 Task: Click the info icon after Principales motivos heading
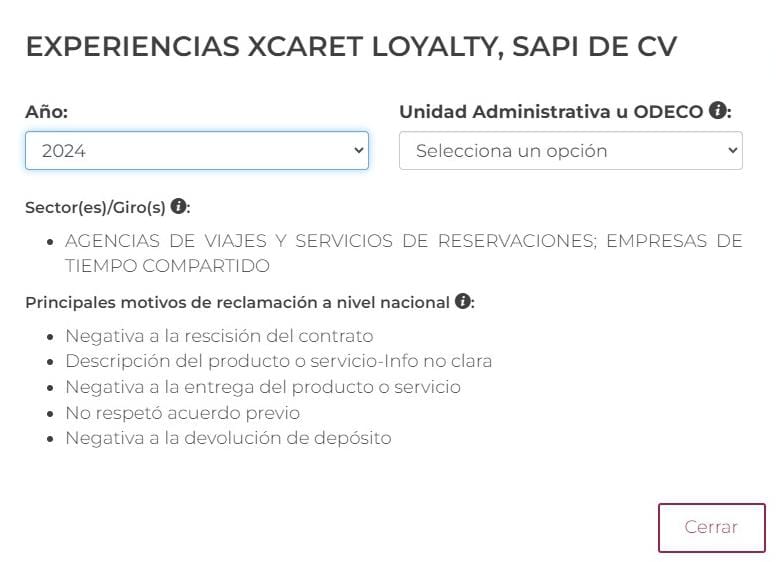(x=463, y=301)
